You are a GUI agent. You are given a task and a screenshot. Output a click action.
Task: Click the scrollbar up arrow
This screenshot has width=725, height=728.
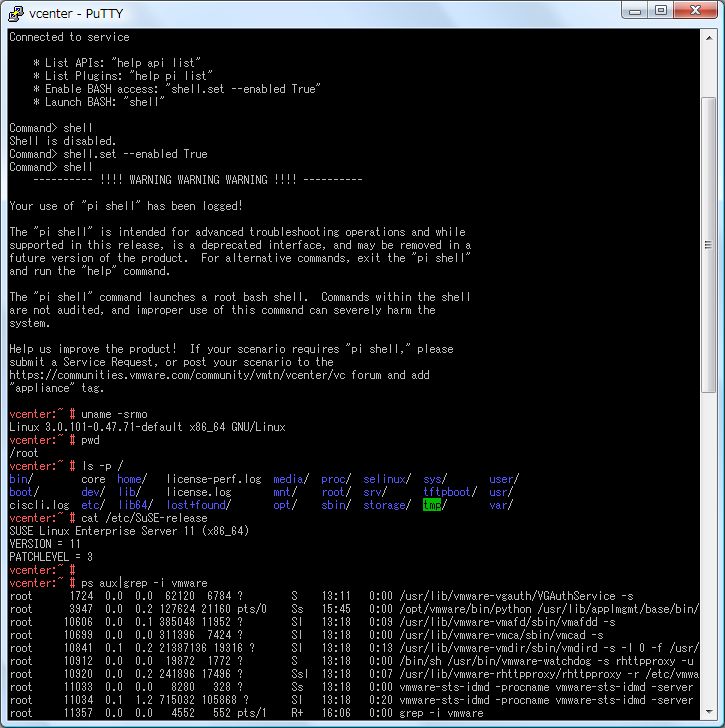[x=709, y=38]
